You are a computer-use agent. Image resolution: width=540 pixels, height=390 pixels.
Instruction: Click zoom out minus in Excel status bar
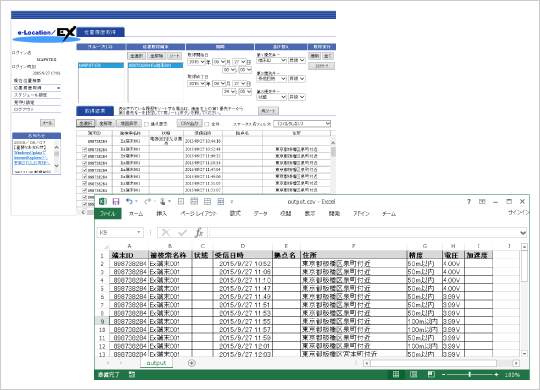tap(444, 374)
